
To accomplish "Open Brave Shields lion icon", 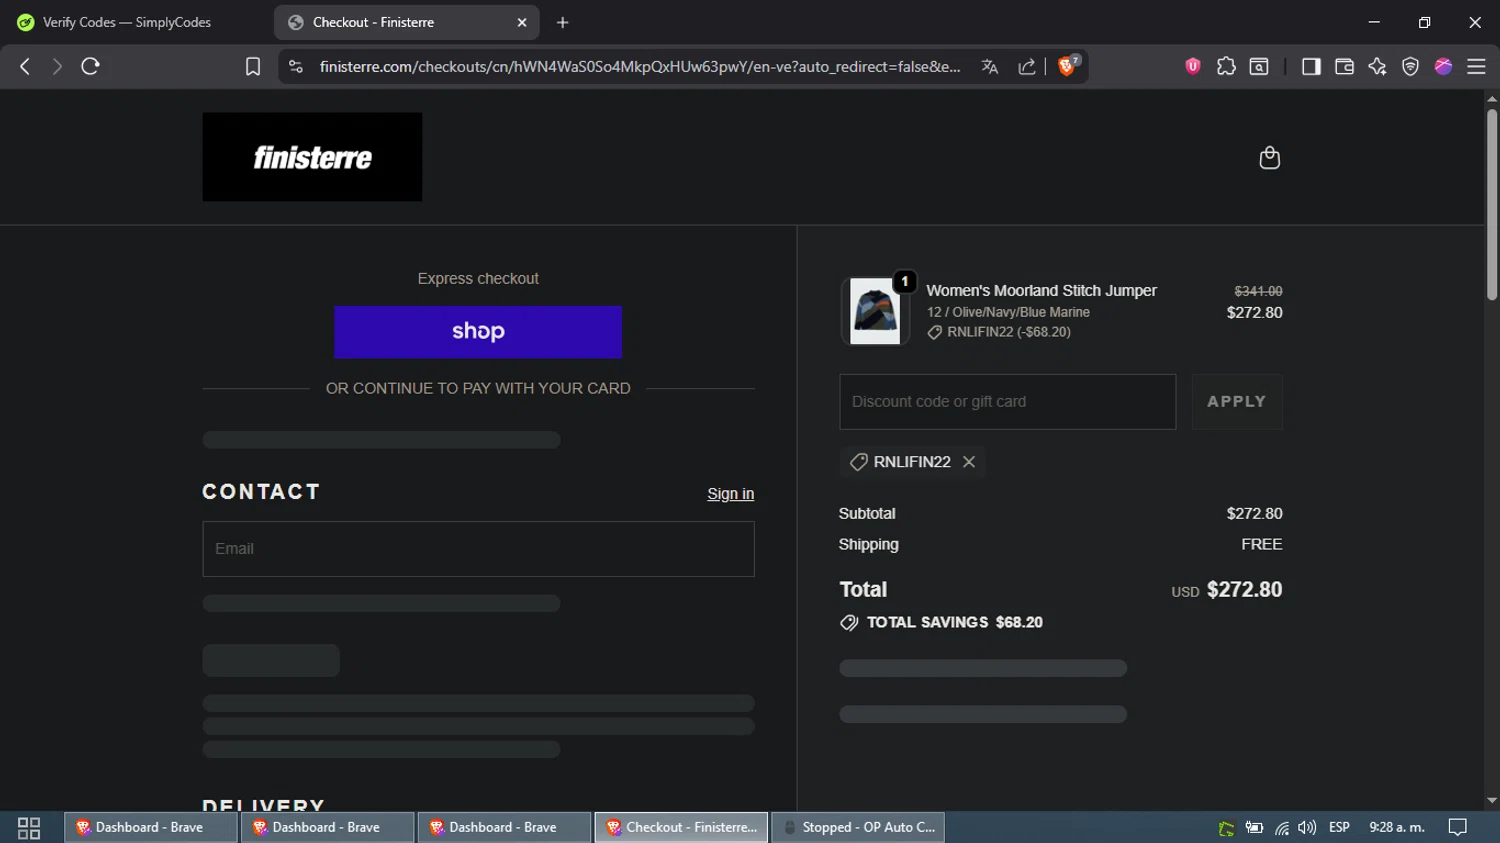I will (1068, 66).
